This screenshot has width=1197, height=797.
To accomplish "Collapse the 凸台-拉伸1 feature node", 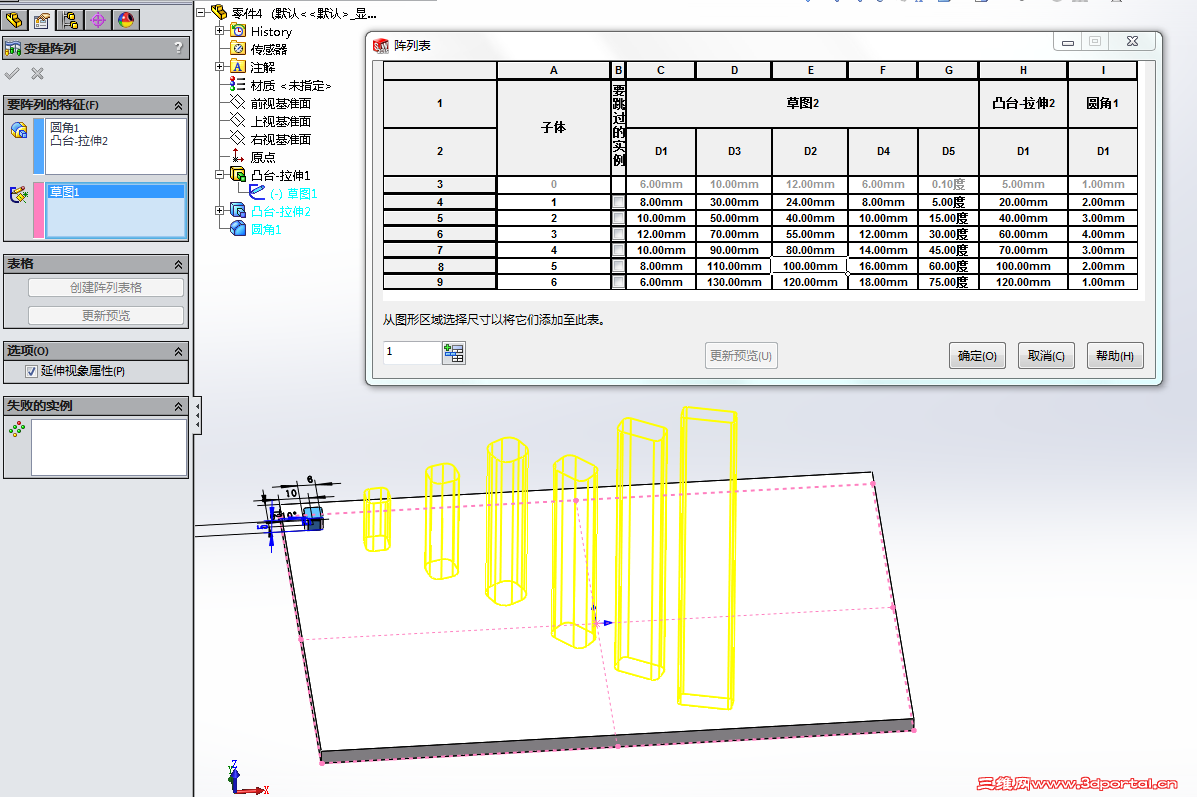I will pyautogui.click(x=220, y=175).
